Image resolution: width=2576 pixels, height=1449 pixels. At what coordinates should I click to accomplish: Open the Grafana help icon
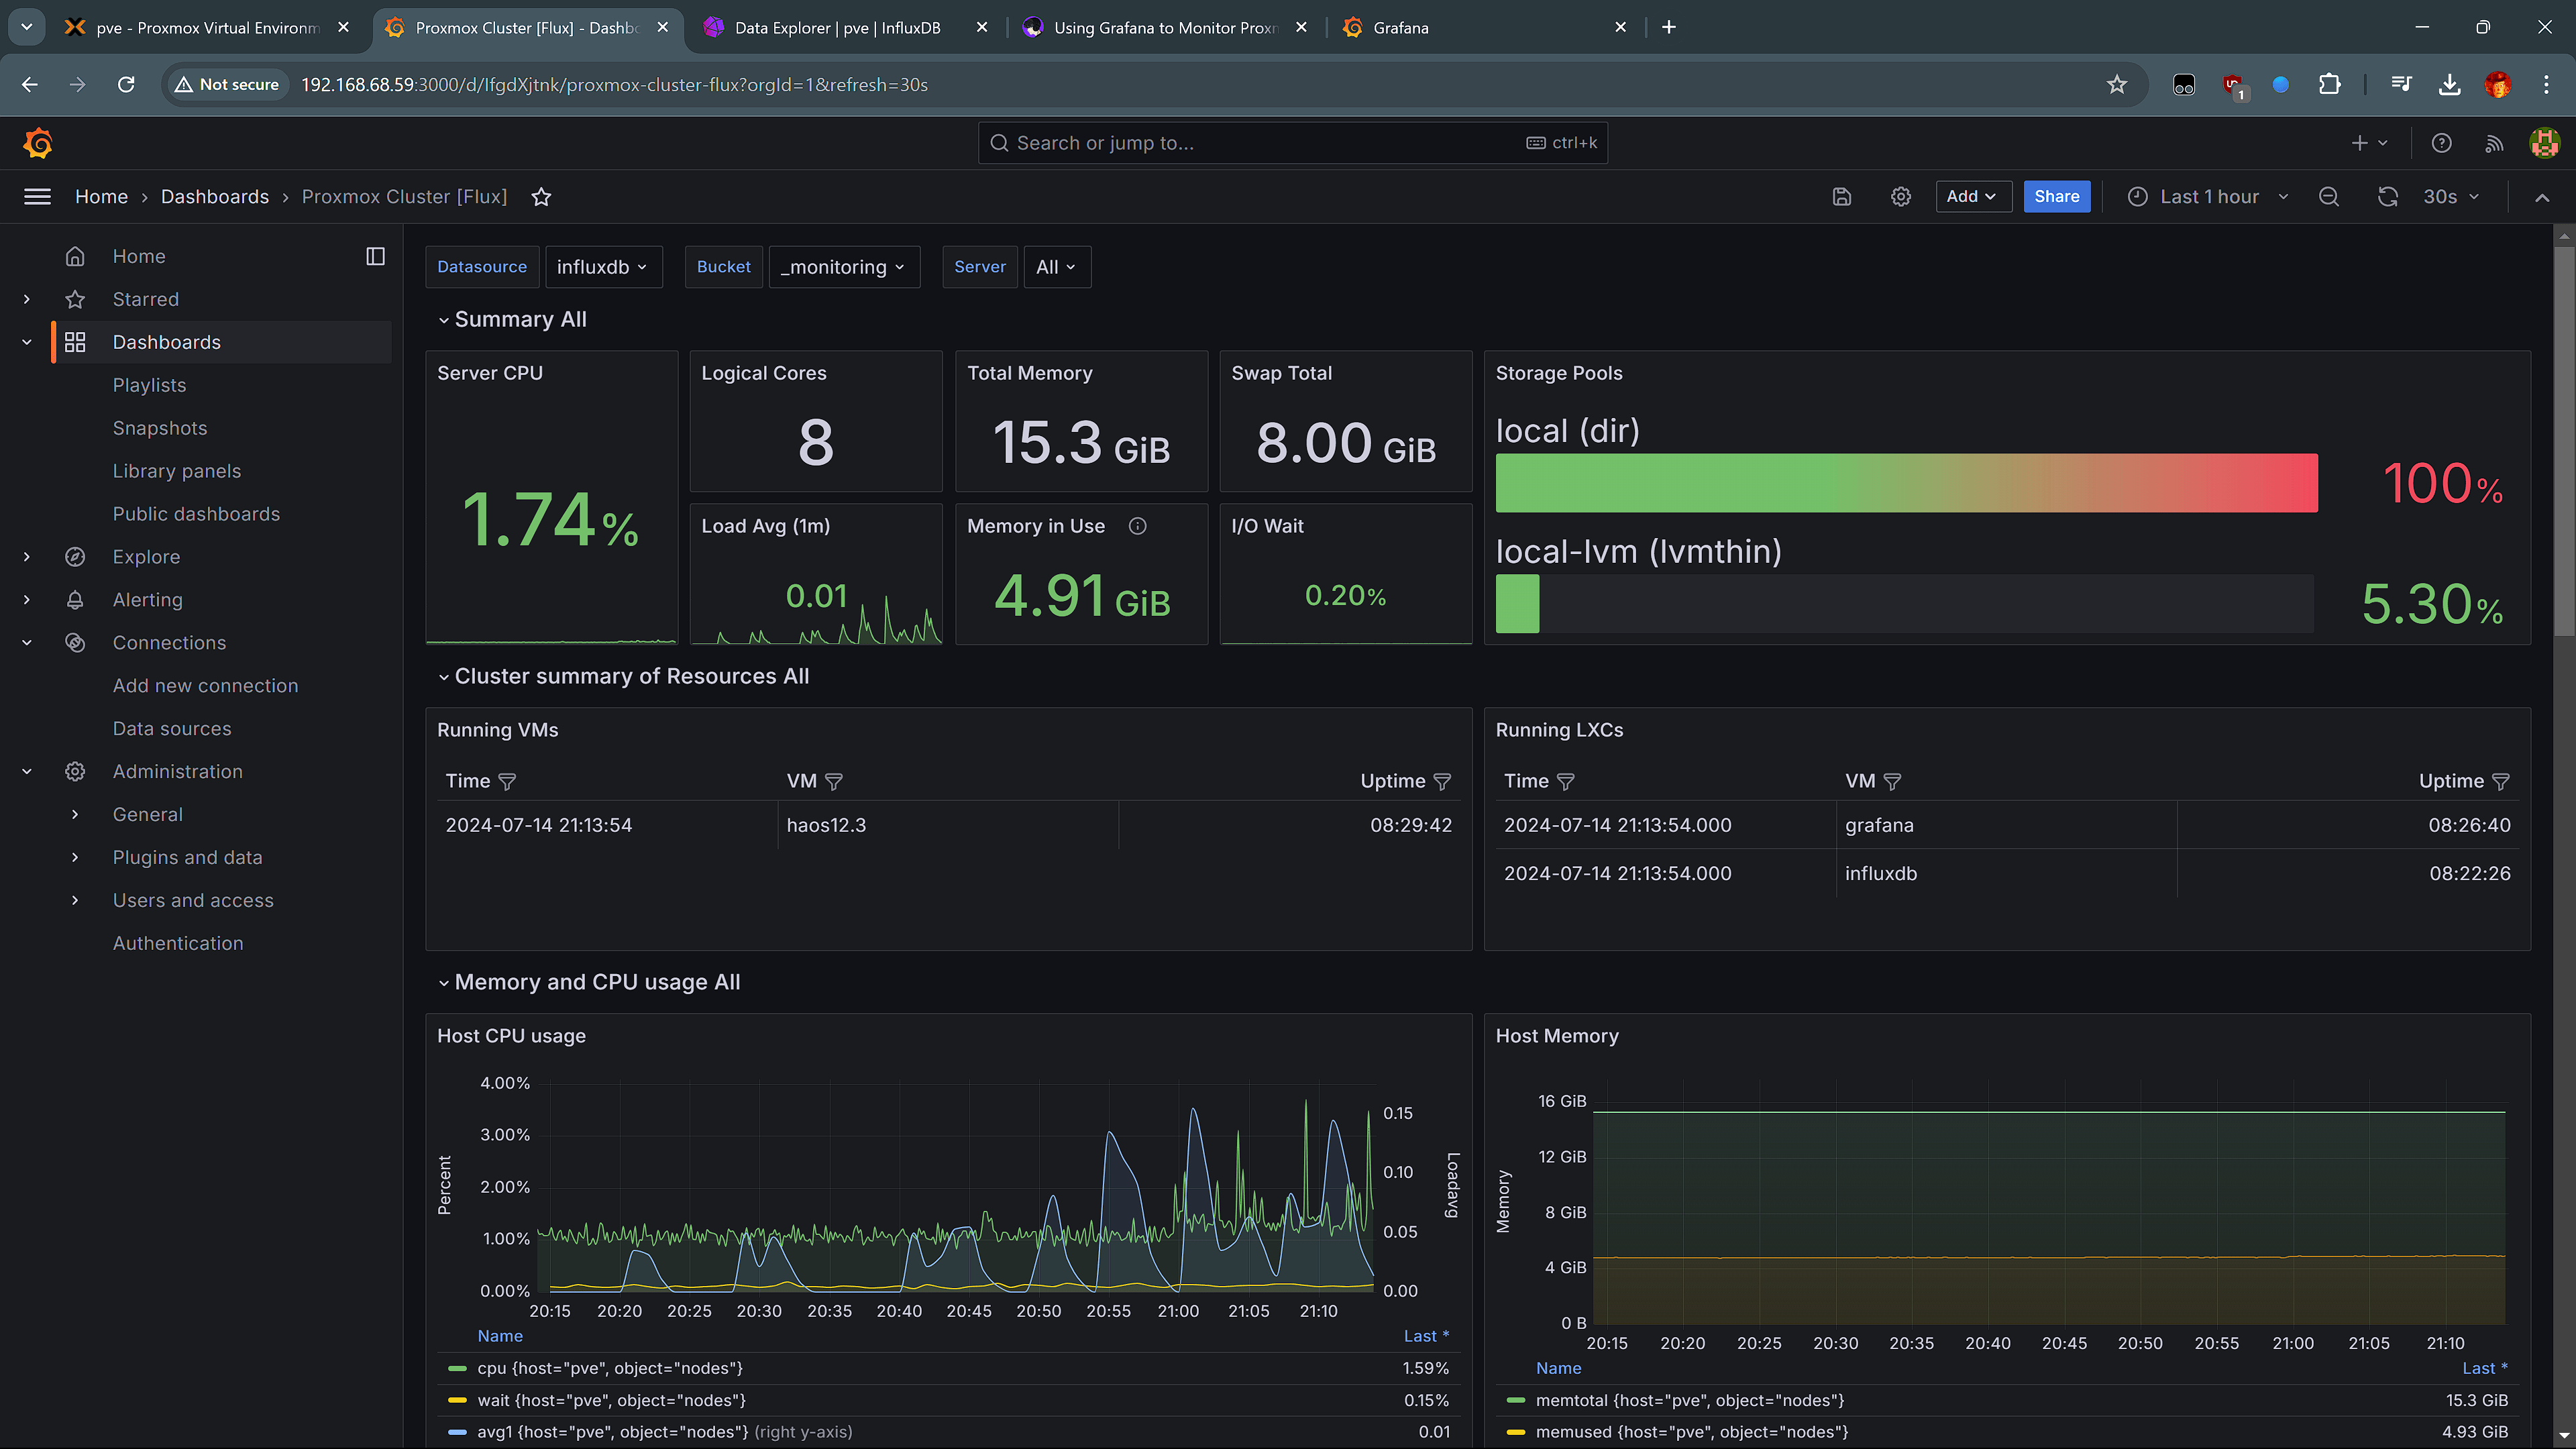2441,143
